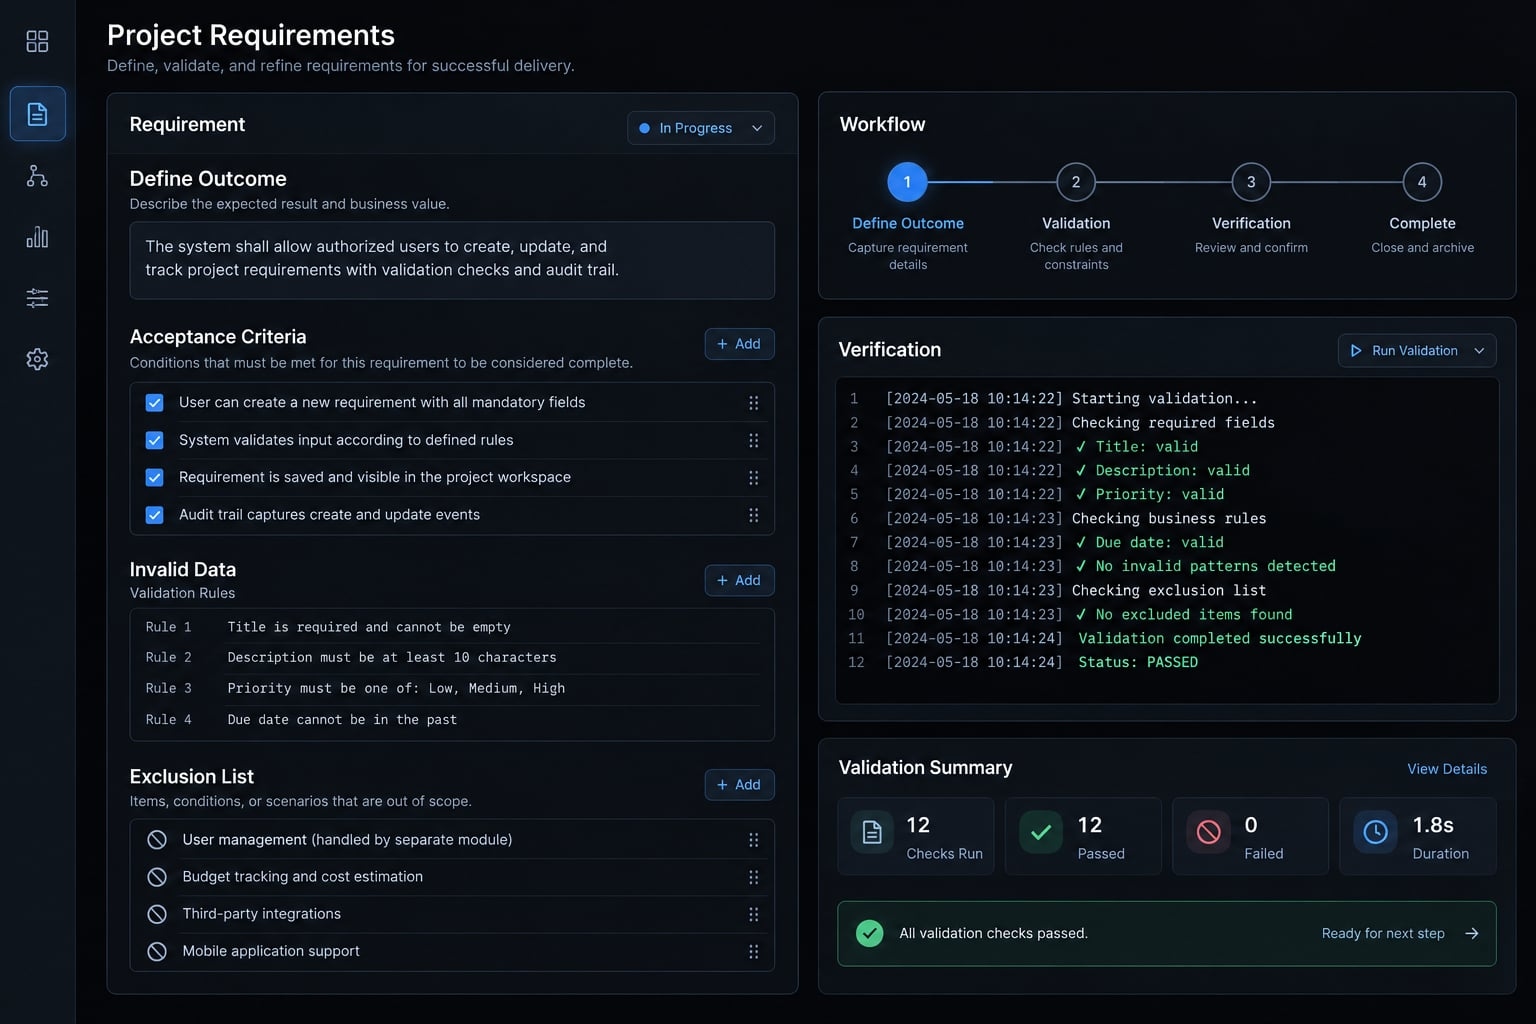Toggle 'Audit trail captures create and update events' checkbox
This screenshot has height=1024, width=1536.
point(154,515)
